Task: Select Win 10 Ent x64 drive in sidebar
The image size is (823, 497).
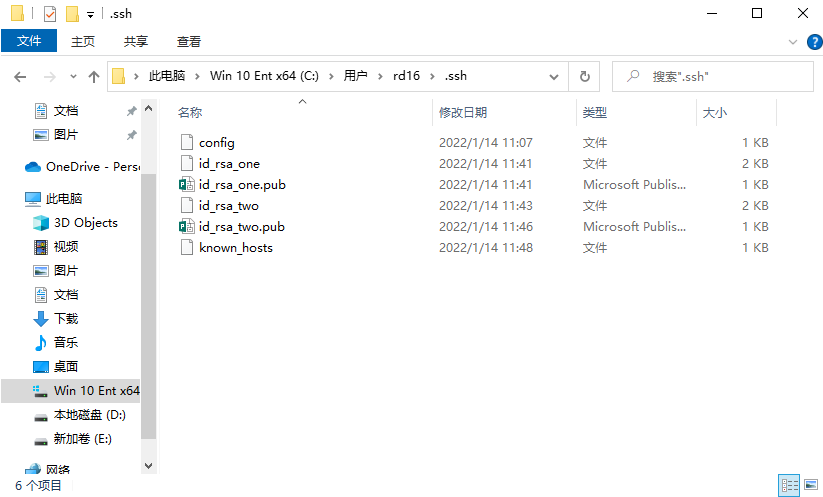Action: tap(71, 390)
